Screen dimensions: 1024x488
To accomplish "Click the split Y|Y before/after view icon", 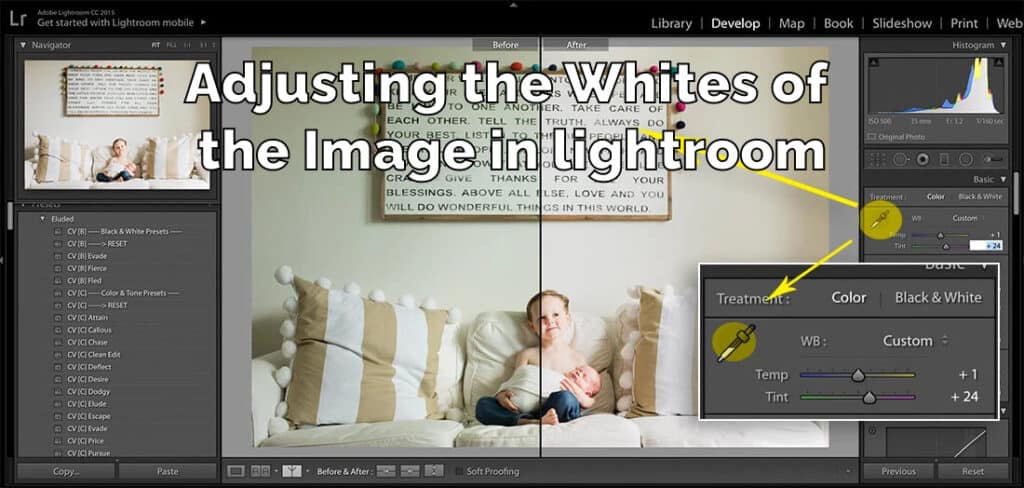I will [x=292, y=471].
